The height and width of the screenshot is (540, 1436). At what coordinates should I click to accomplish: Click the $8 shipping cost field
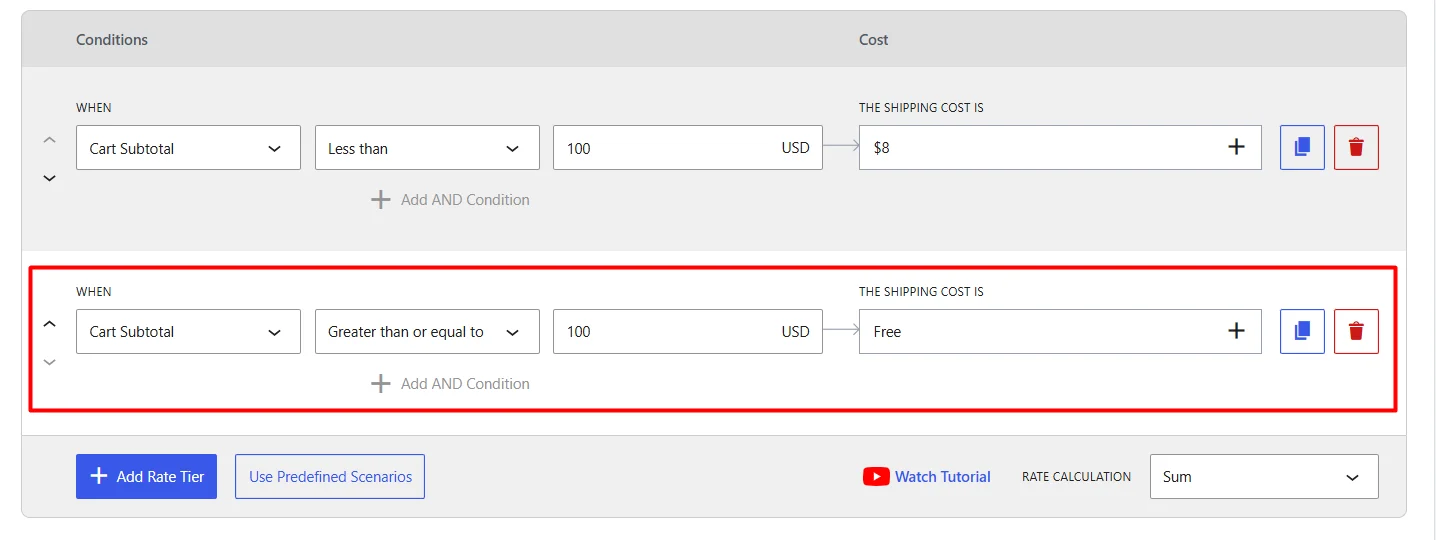click(x=1060, y=148)
